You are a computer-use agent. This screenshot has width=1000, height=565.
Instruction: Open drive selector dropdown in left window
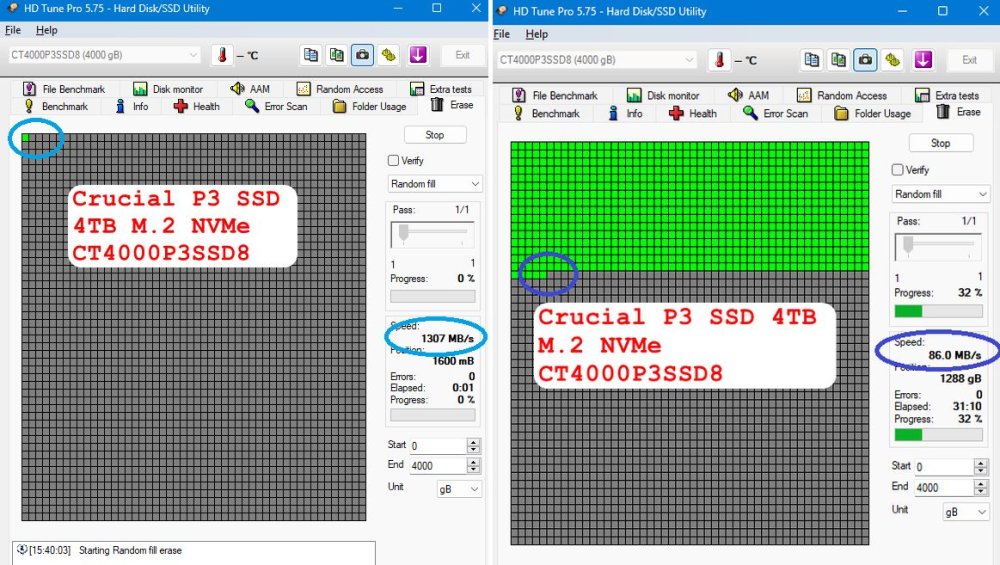(104, 55)
